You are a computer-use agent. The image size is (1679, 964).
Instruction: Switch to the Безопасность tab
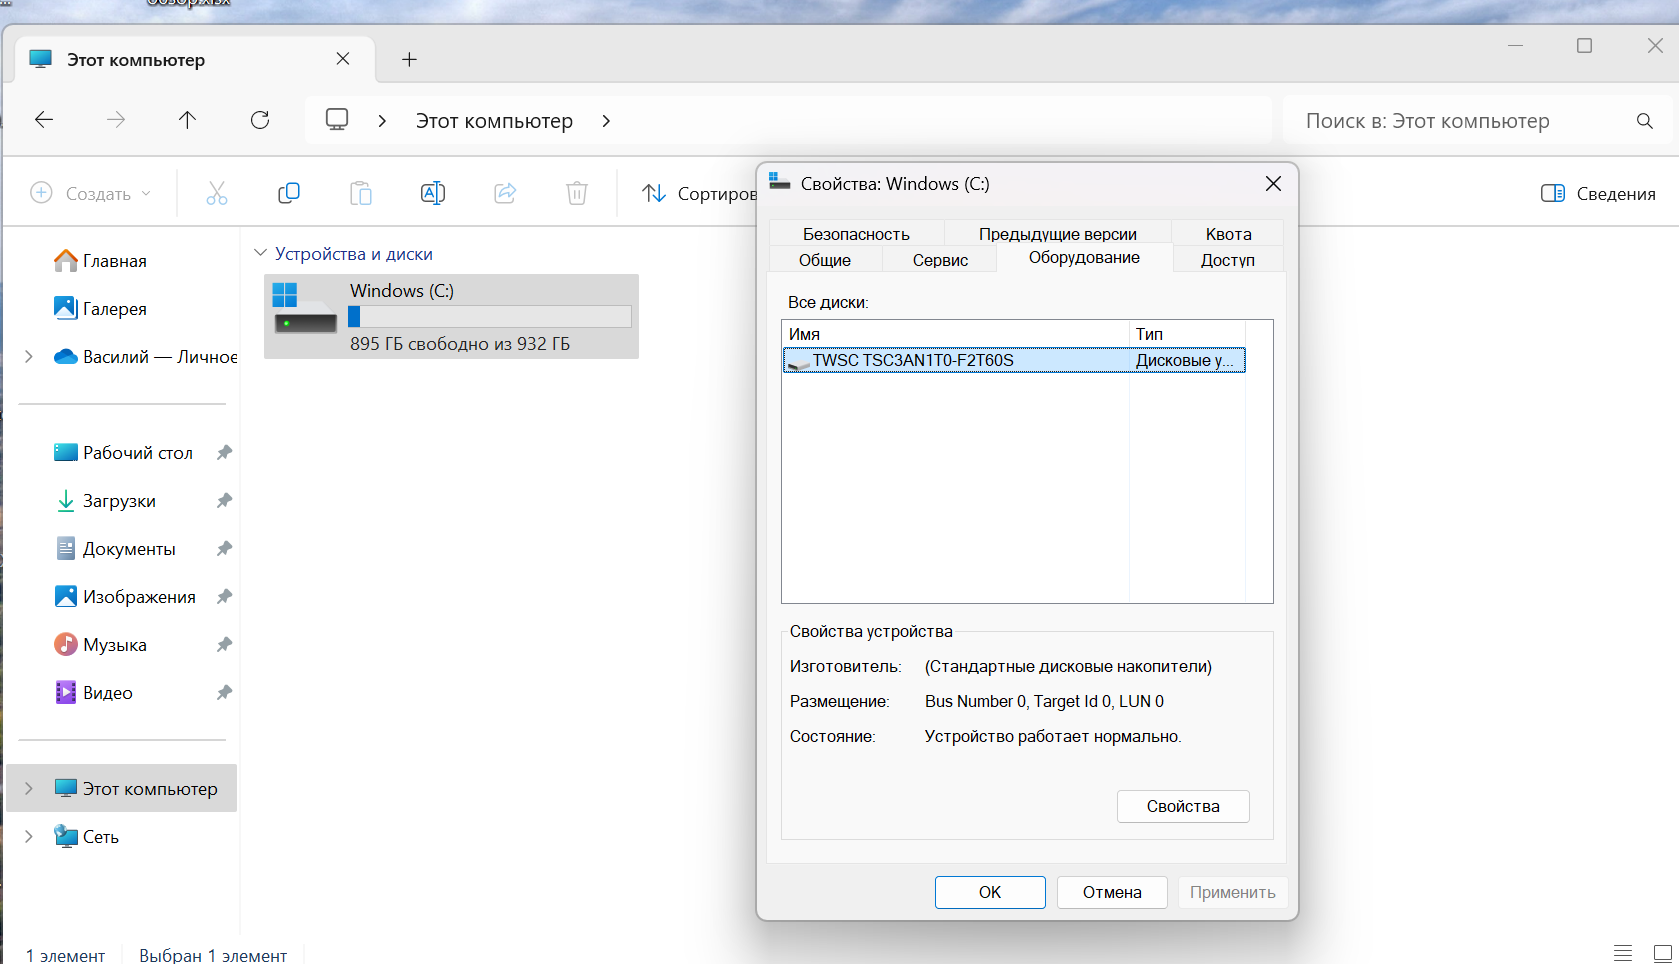coord(856,234)
